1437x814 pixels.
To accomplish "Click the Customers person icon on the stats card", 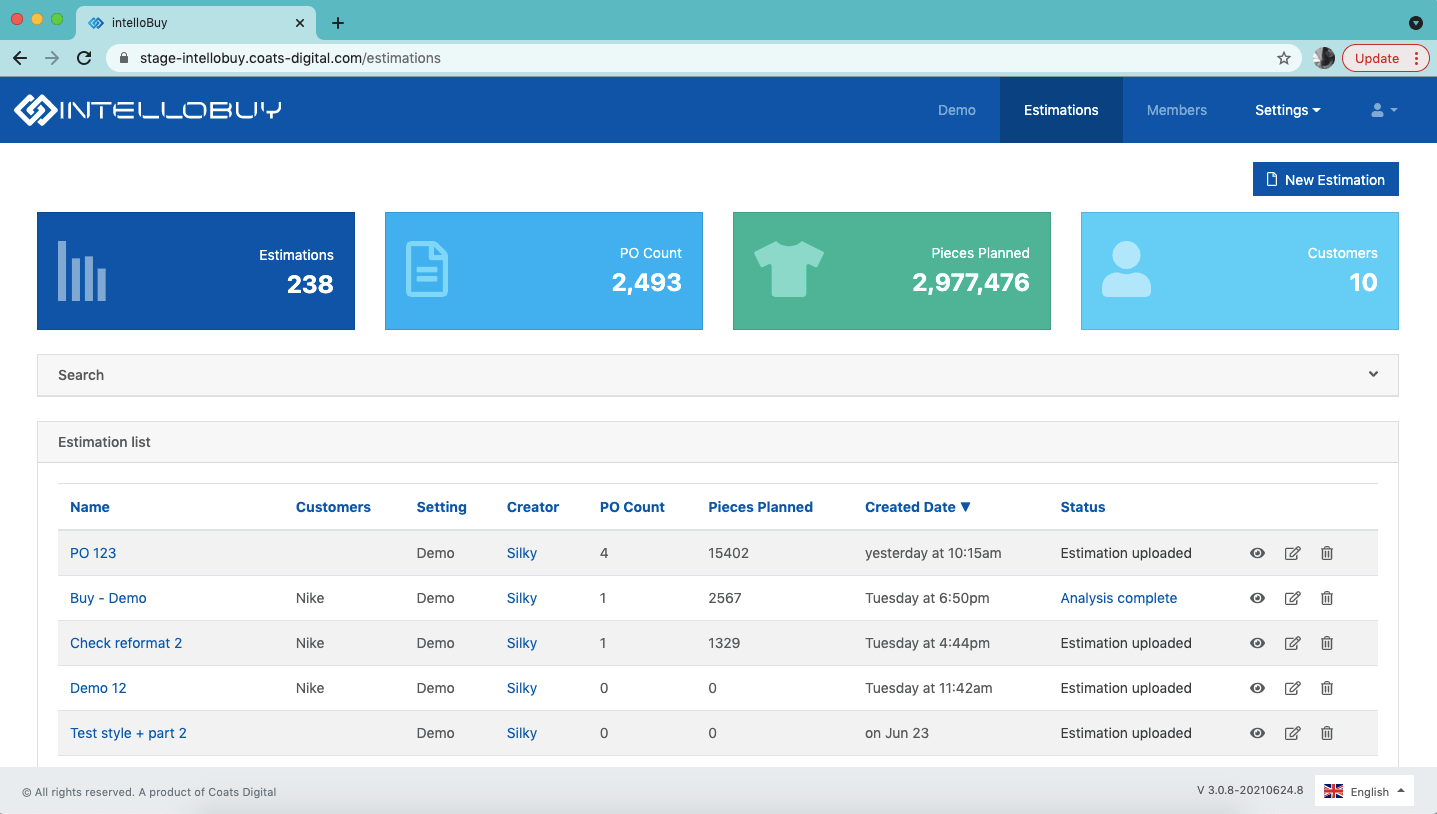I will pyautogui.click(x=1127, y=269).
